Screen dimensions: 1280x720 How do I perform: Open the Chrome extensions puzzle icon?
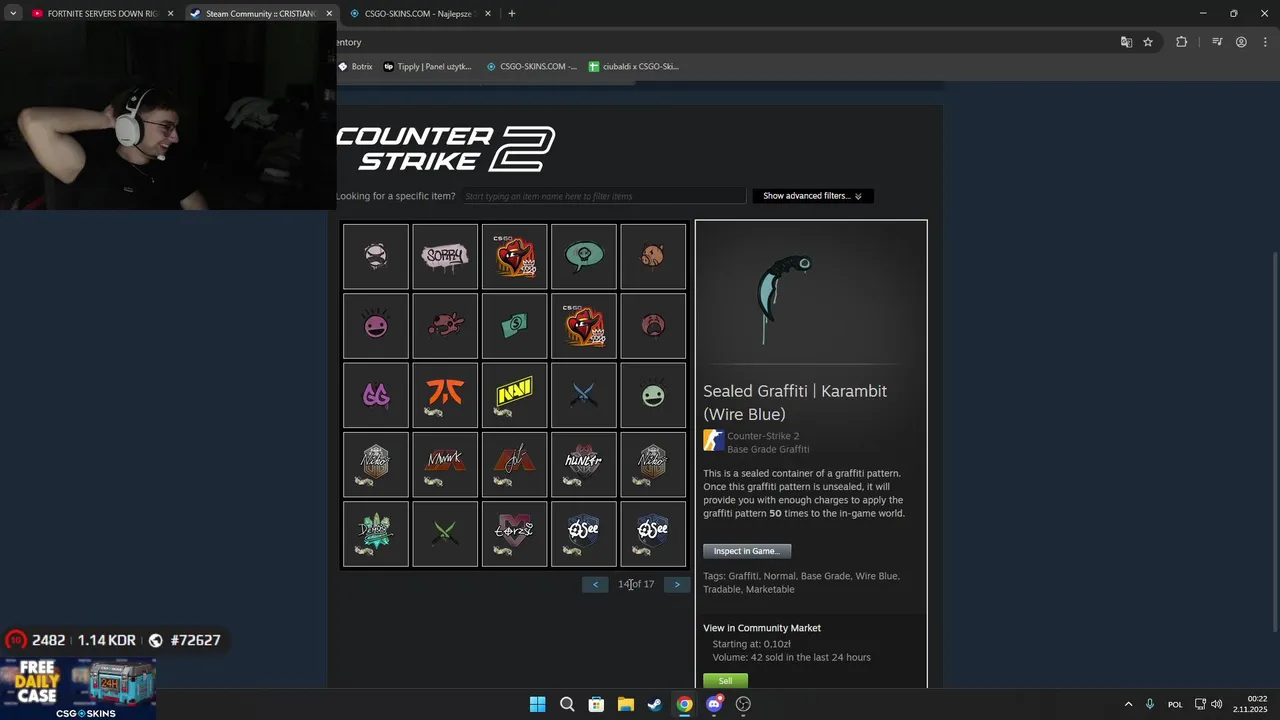(x=1181, y=42)
